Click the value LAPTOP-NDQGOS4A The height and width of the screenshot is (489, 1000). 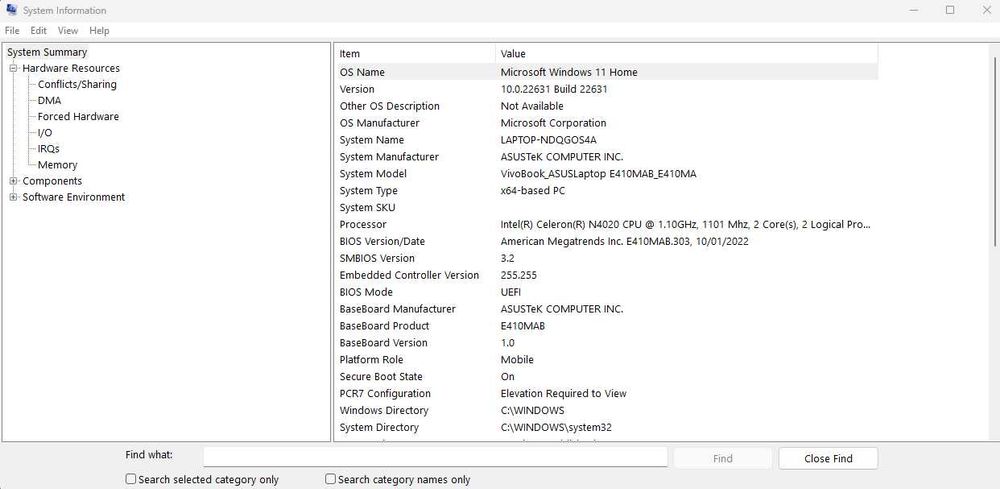coord(548,140)
